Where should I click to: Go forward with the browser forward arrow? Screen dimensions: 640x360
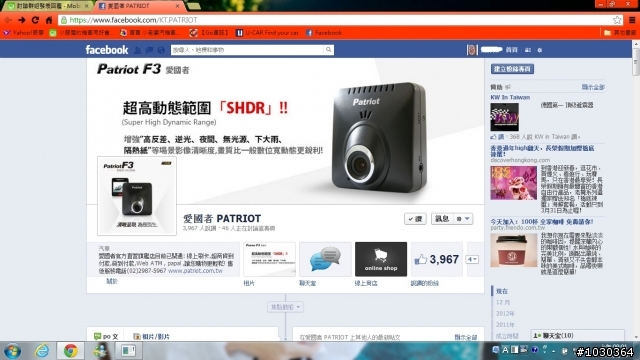22,20
